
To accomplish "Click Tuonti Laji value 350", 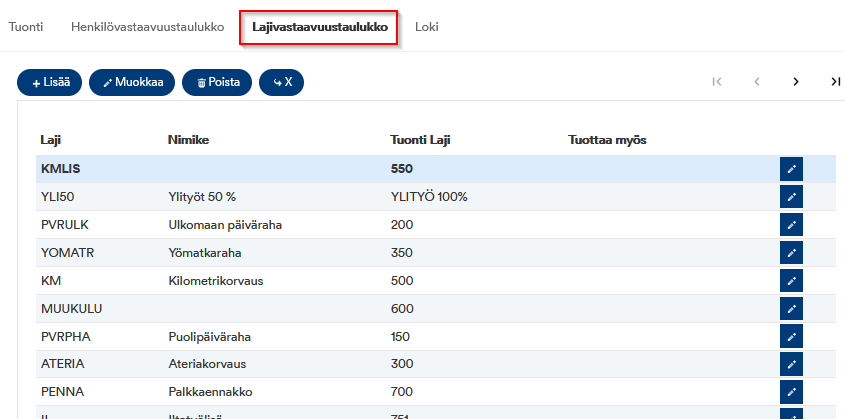I will 402,253.
